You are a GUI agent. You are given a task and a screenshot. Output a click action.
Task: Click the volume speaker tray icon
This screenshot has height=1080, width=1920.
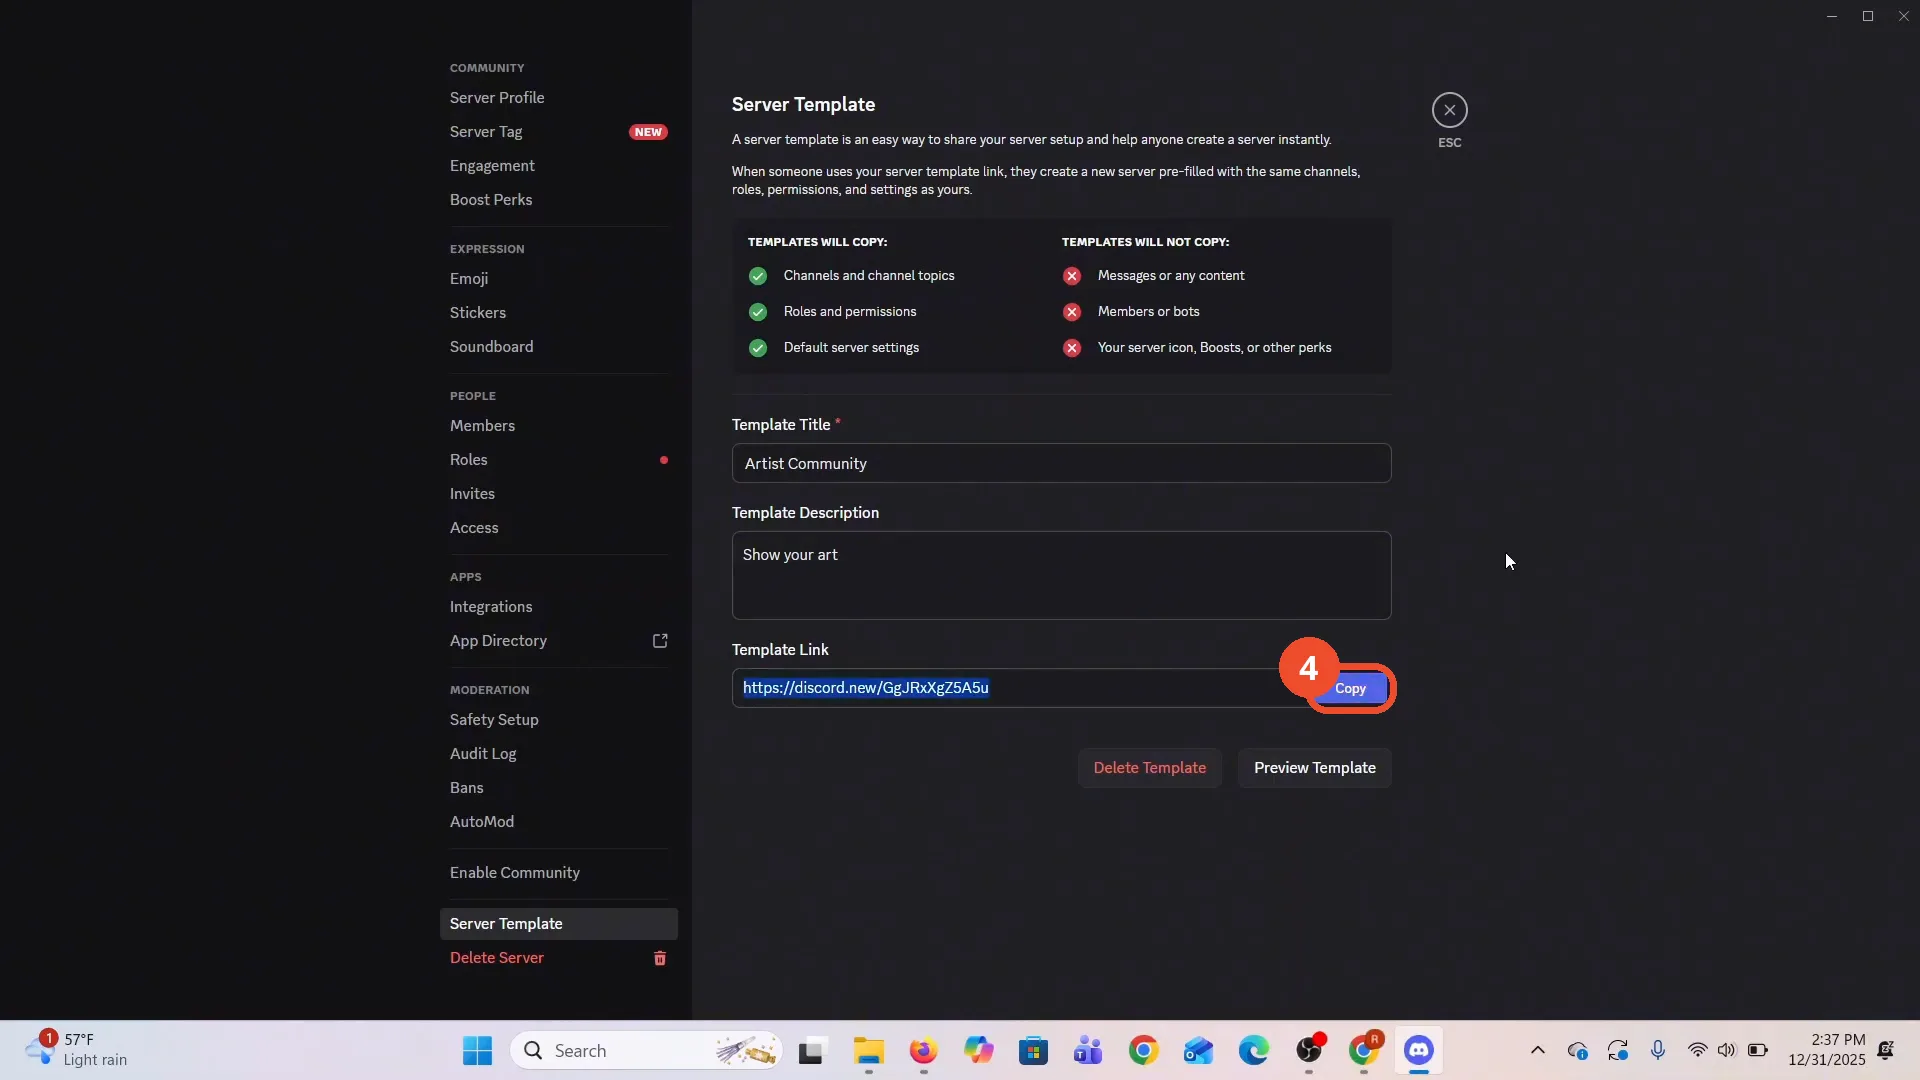(x=1727, y=1050)
